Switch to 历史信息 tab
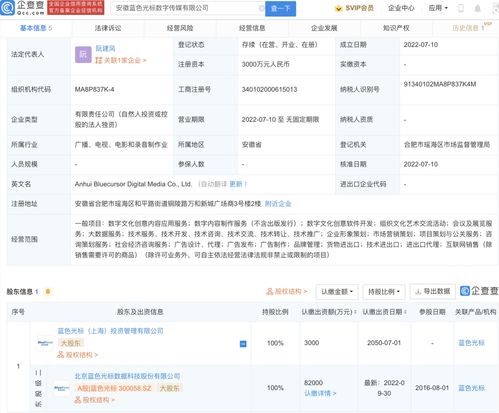 (x=468, y=28)
